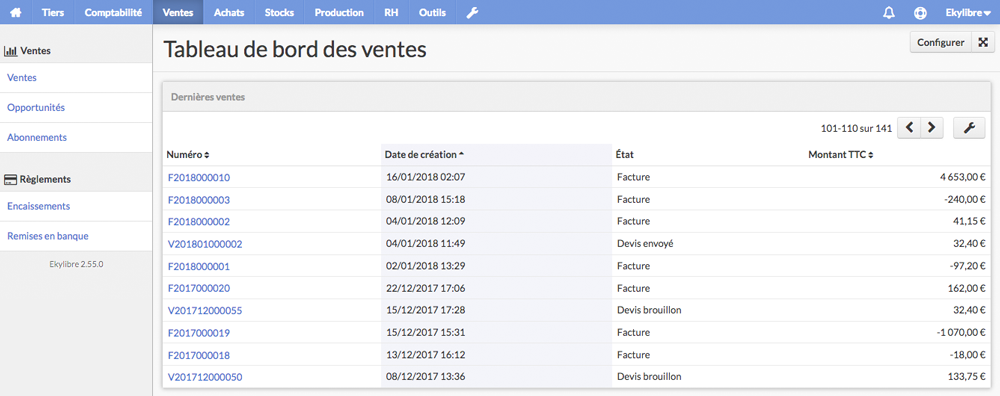Image resolution: width=1000 pixels, height=396 pixels.
Task: Open invoice F2018000003
Action: click(x=198, y=200)
